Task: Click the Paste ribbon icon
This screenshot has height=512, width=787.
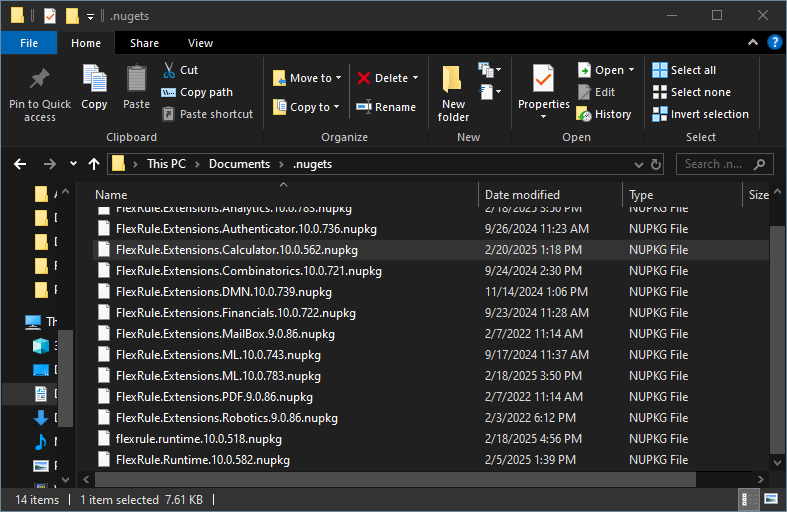Action: (136, 79)
